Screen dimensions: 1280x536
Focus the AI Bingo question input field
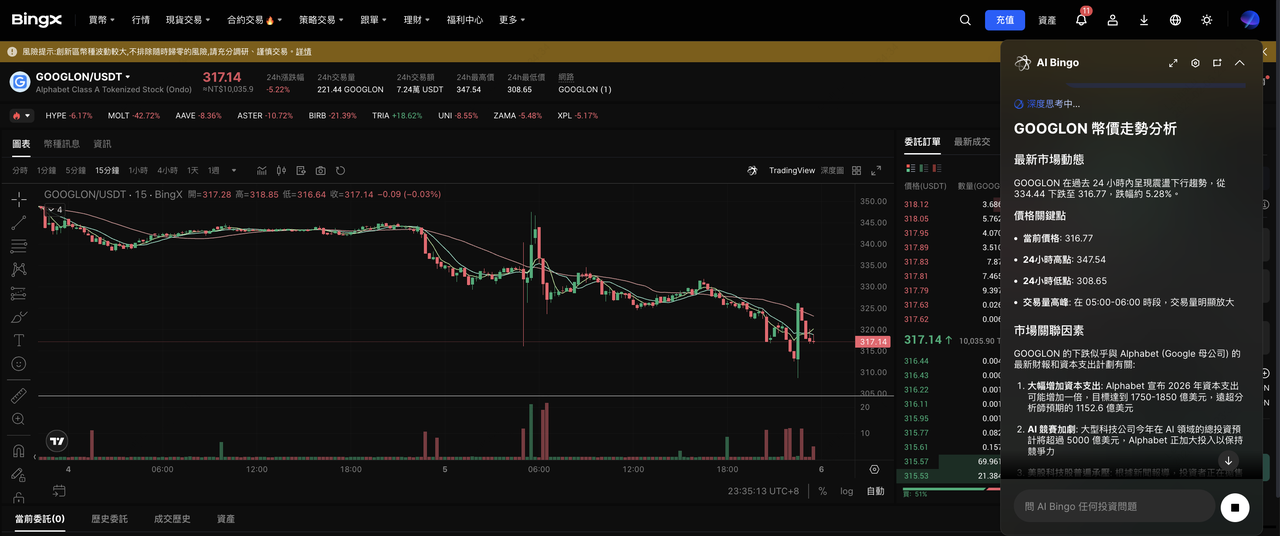click(x=1113, y=507)
